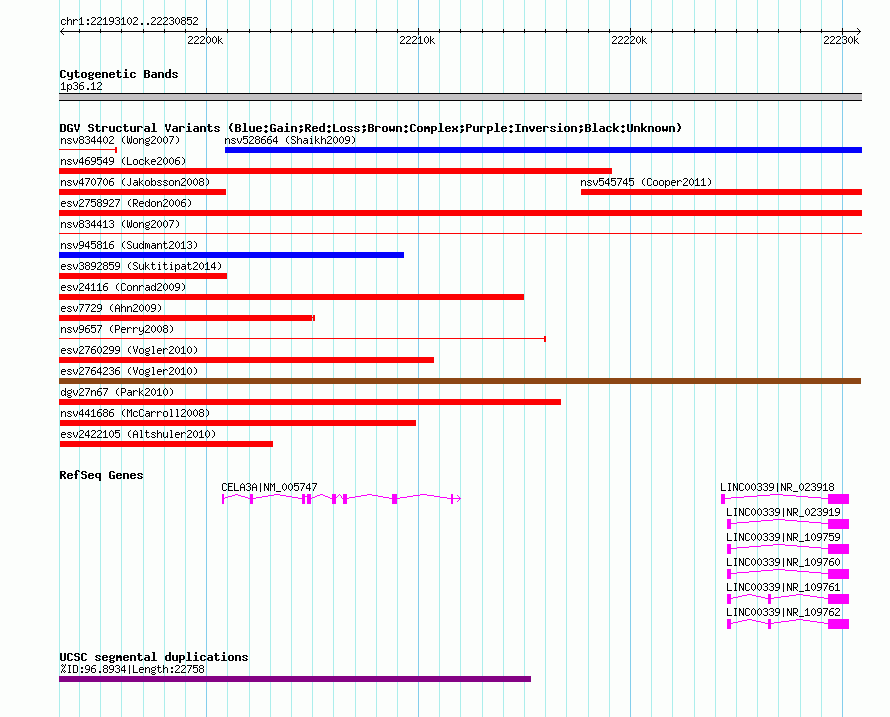This screenshot has height=717, width=890.
Task: Click the esv2760299 (Vogler2010) label
Action: pyautogui.click(x=129, y=350)
